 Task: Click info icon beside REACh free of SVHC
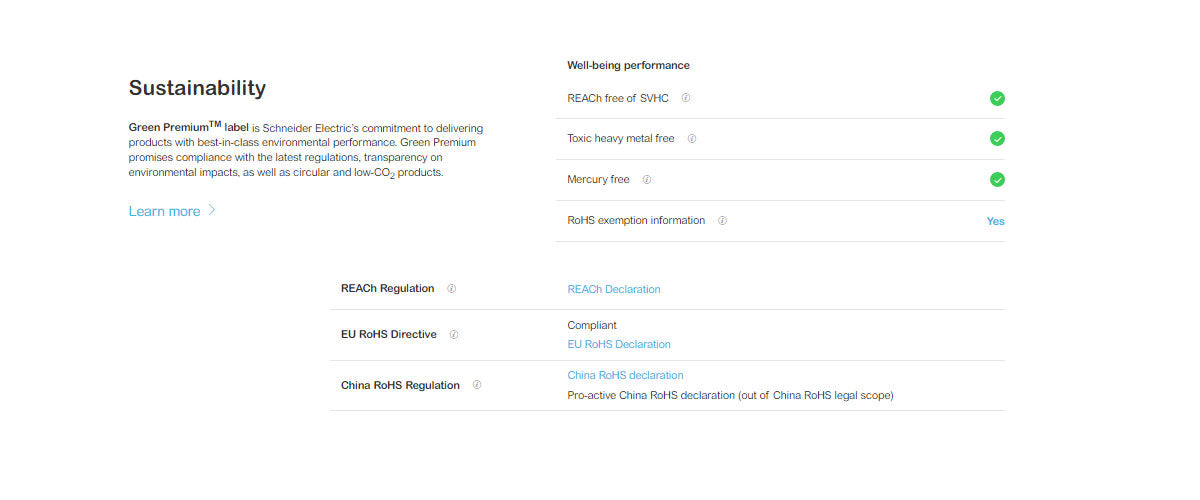coord(686,98)
